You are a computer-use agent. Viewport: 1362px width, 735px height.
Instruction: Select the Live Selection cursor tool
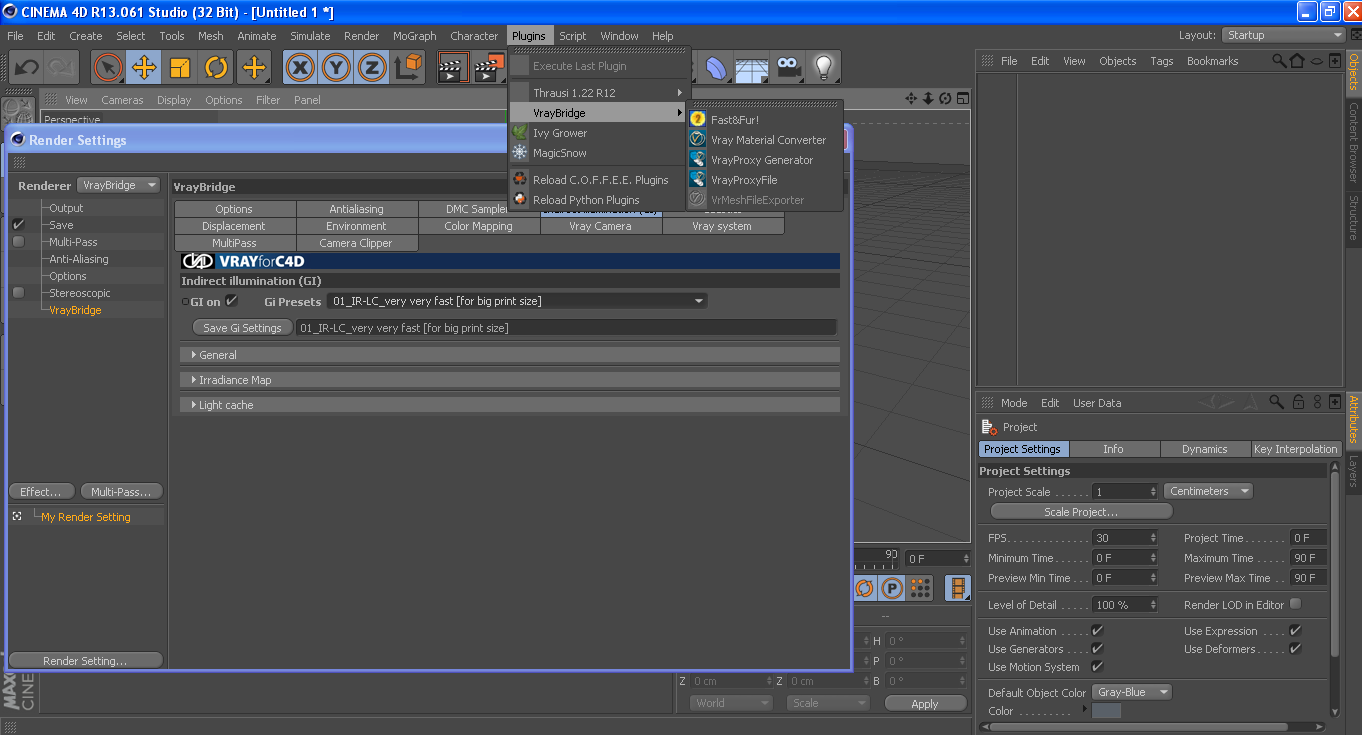click(108, 67)
